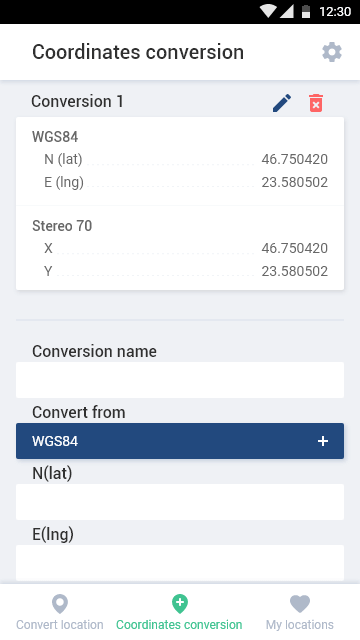Viewport: 360px width, 640px height.
Task: Expand the WGS84 Convert from selector
Action: [x=180, y=441]
